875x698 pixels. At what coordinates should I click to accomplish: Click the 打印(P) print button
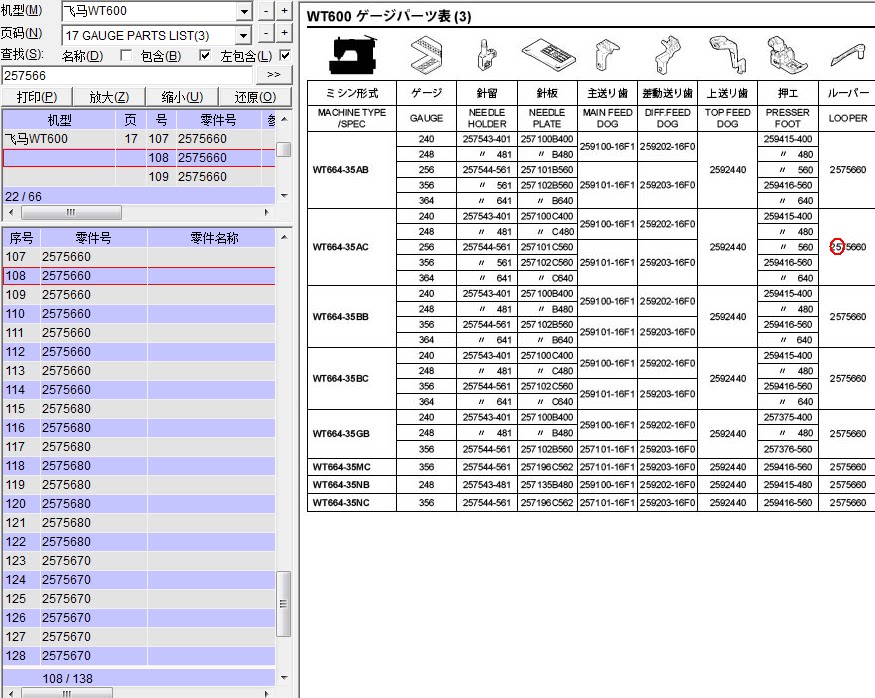click(x=37, y=97)
